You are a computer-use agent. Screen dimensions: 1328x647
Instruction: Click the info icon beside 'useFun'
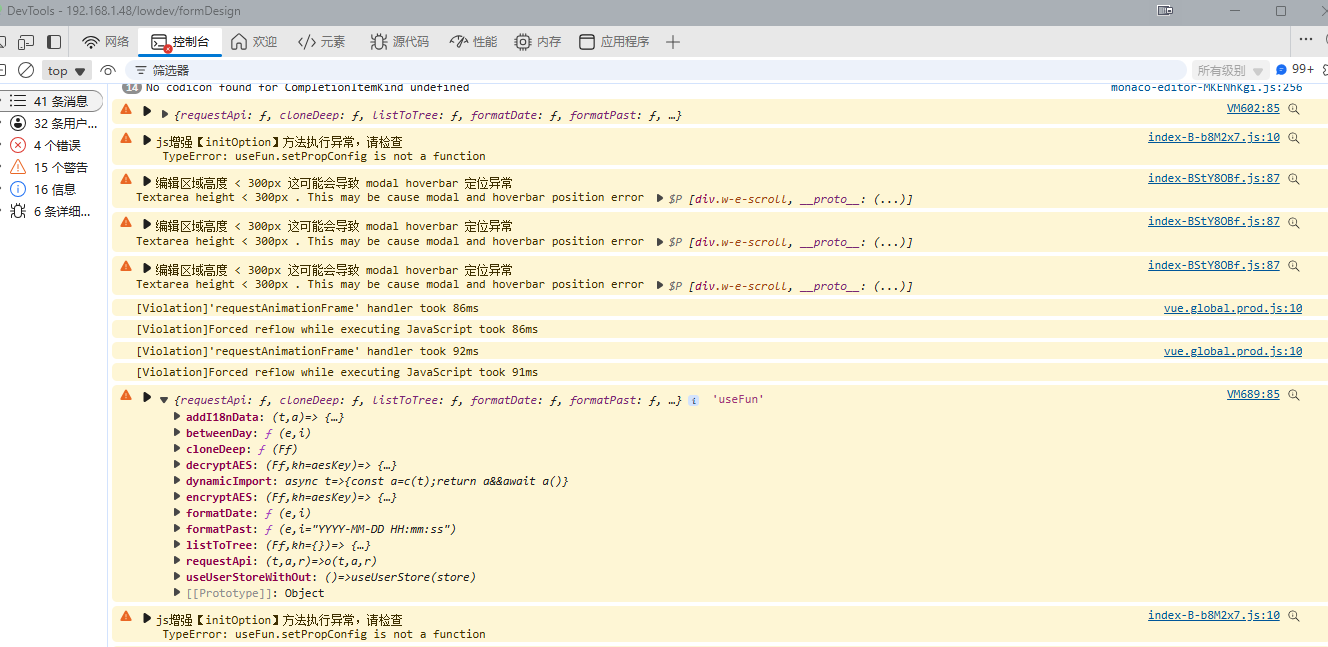pyautogui.click(x=694, y=400)
